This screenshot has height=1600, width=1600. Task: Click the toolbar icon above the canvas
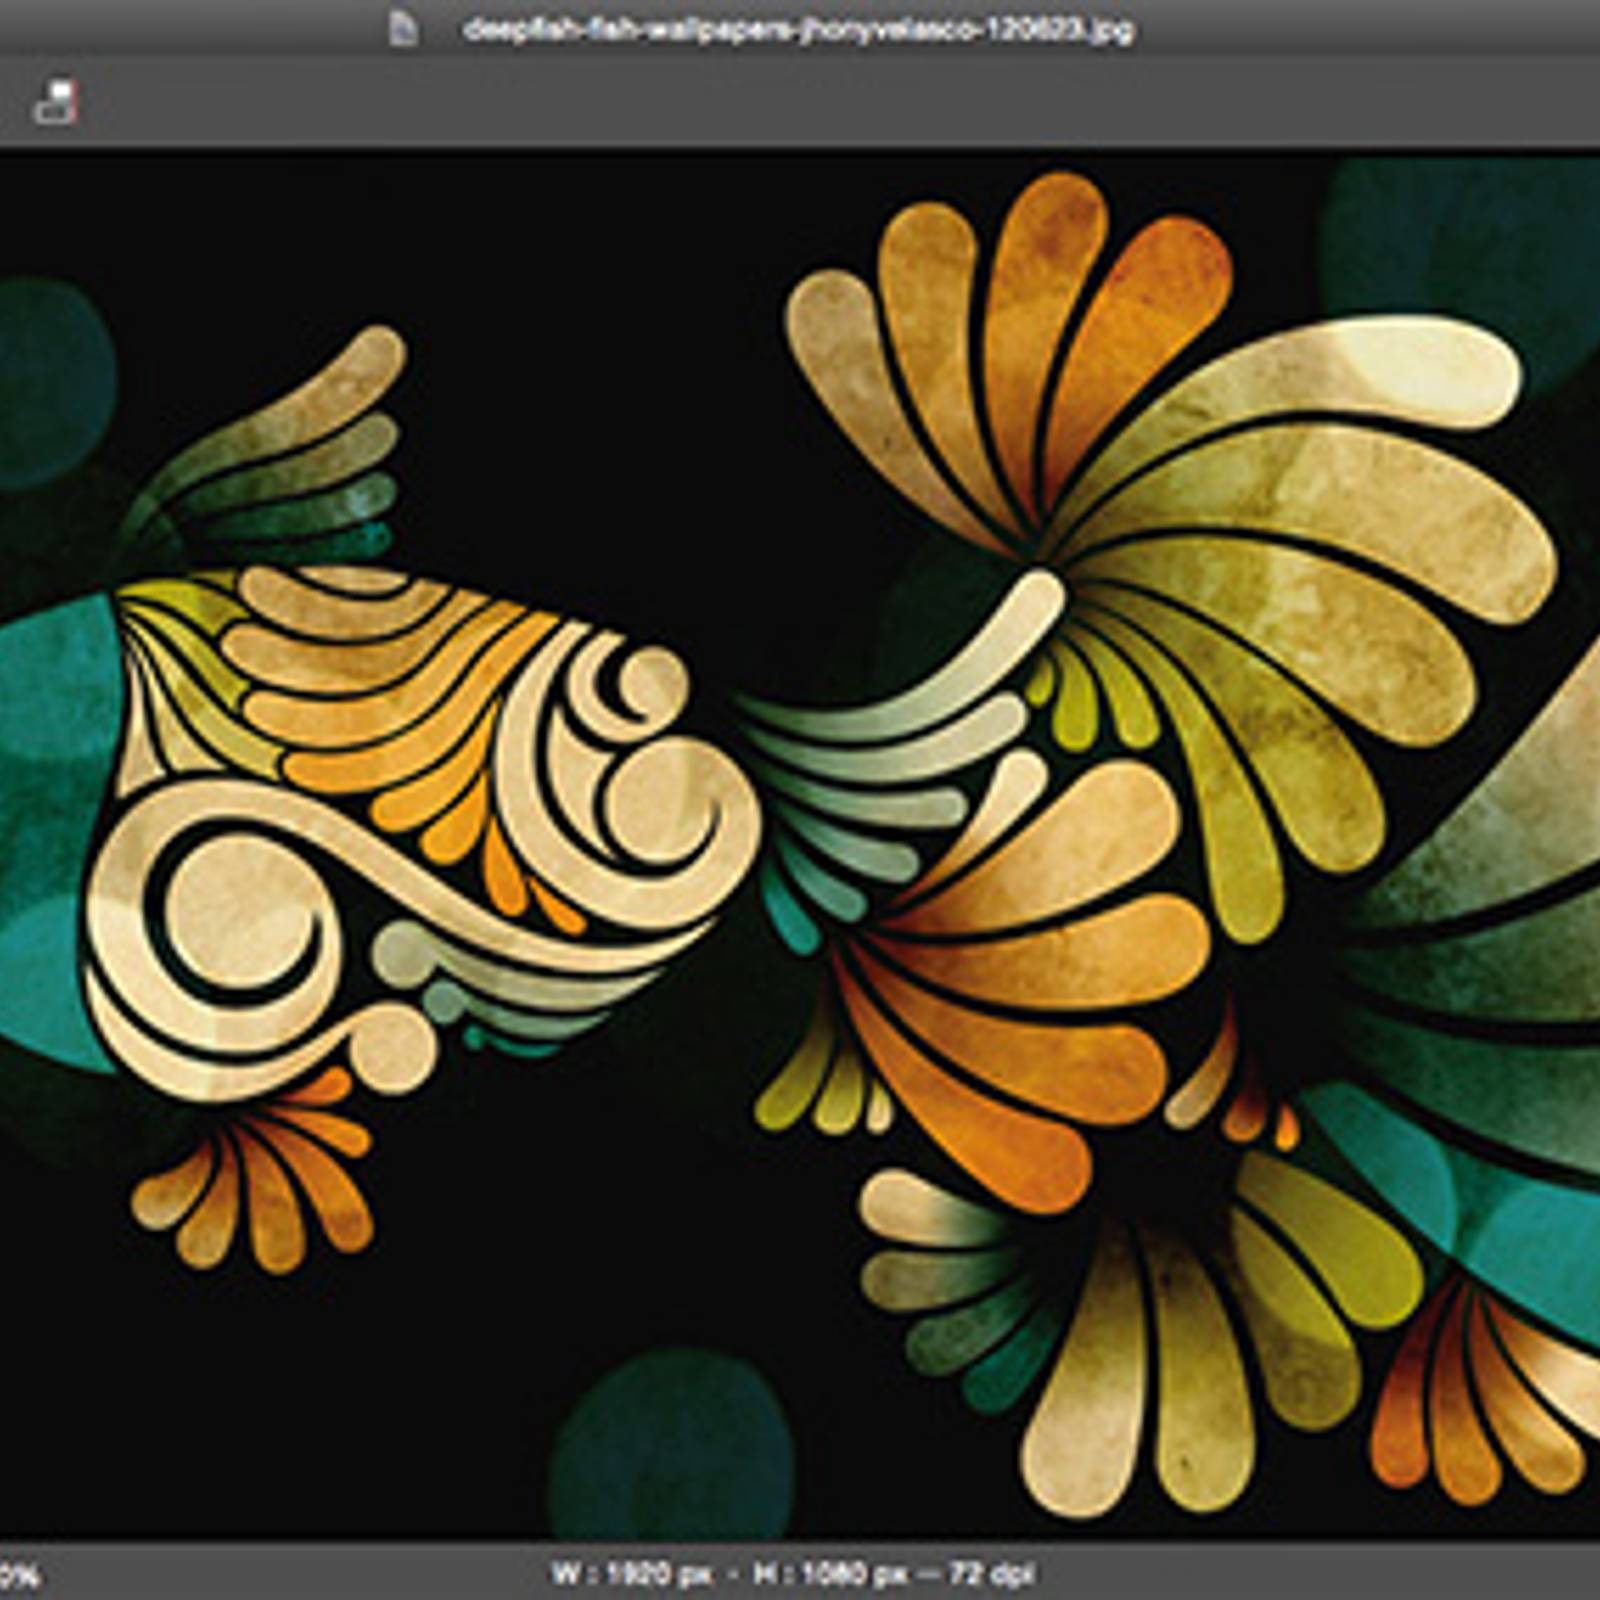56,103
